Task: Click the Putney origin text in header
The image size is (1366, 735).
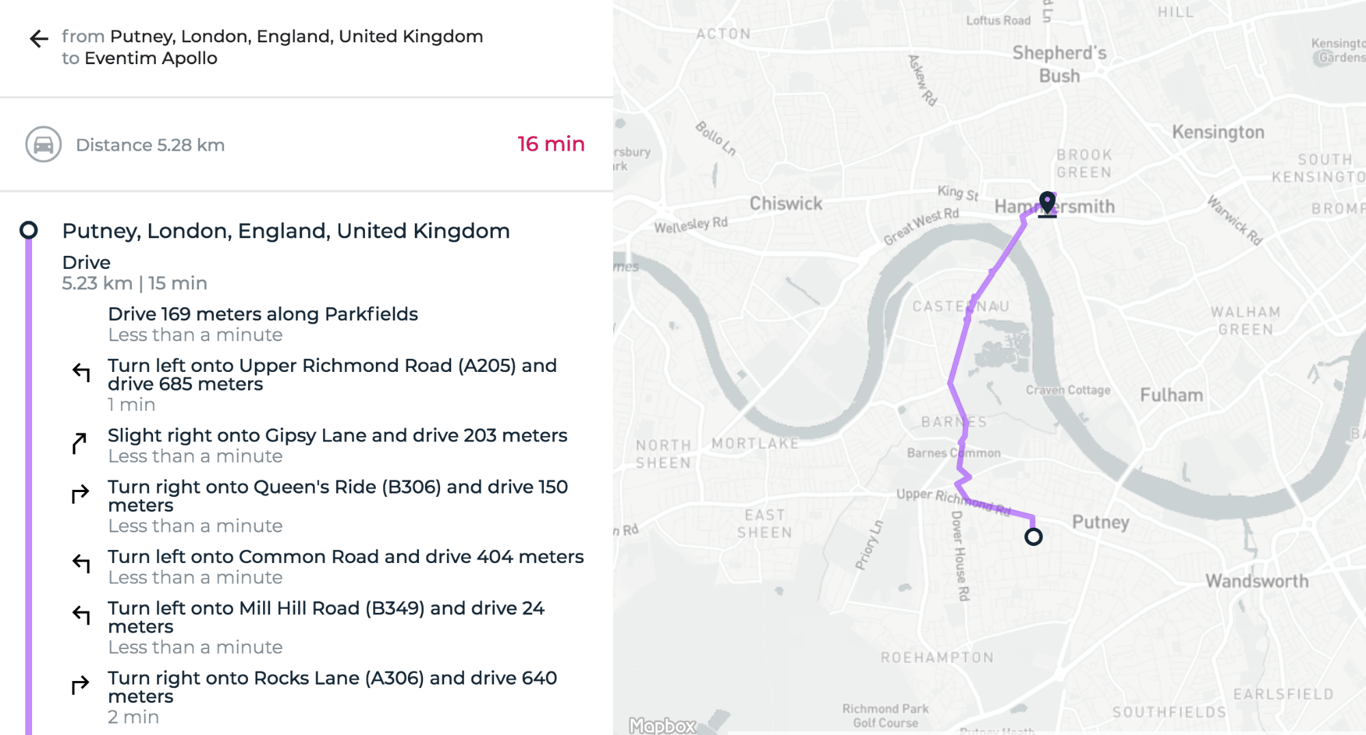Action: 296,36
